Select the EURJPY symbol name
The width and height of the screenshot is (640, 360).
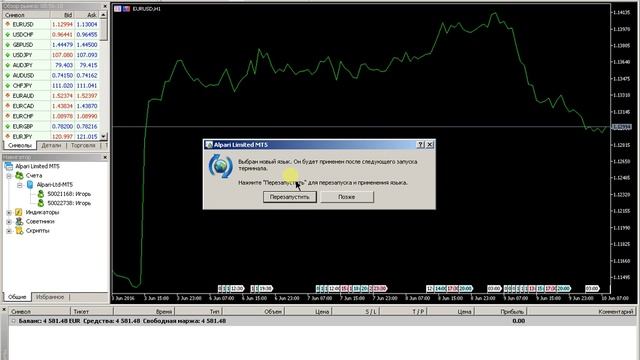pyautogui.click(x=22, y=137)
